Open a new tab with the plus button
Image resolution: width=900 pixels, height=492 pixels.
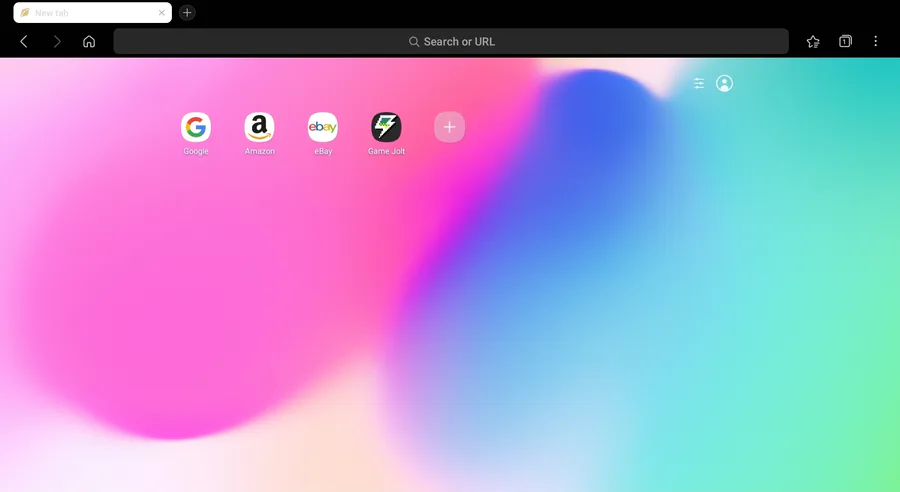pyautogui.click(x=187, y=13)
